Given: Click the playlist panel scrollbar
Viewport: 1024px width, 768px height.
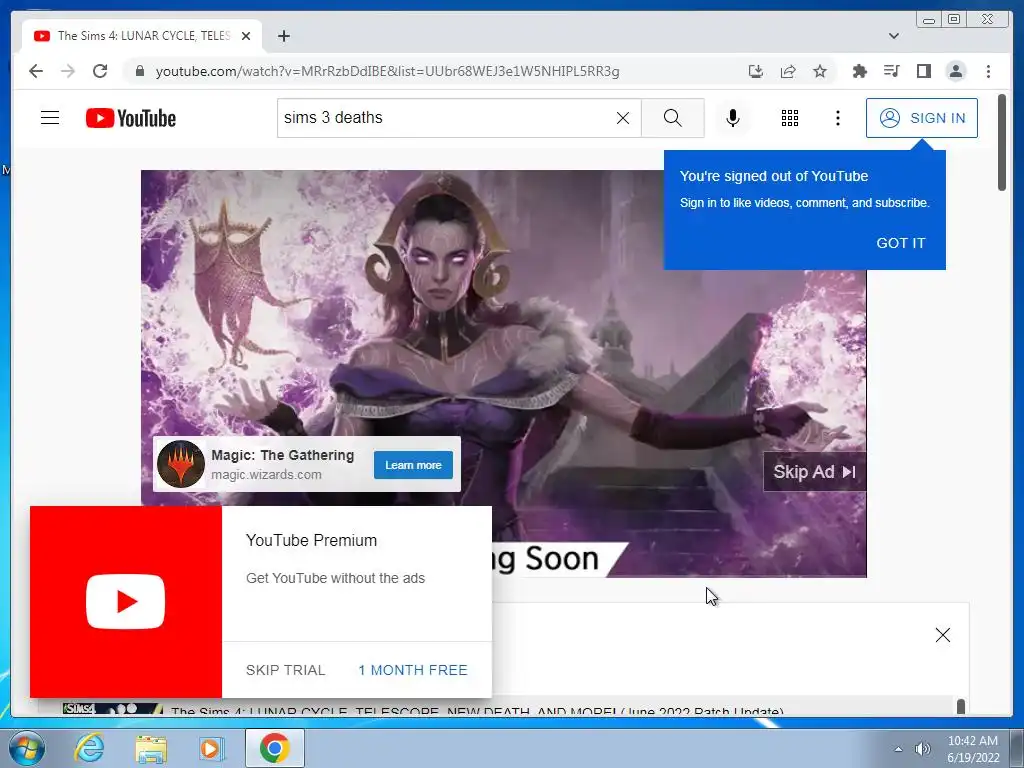Looking at the screenshot, I should (961, 706).
